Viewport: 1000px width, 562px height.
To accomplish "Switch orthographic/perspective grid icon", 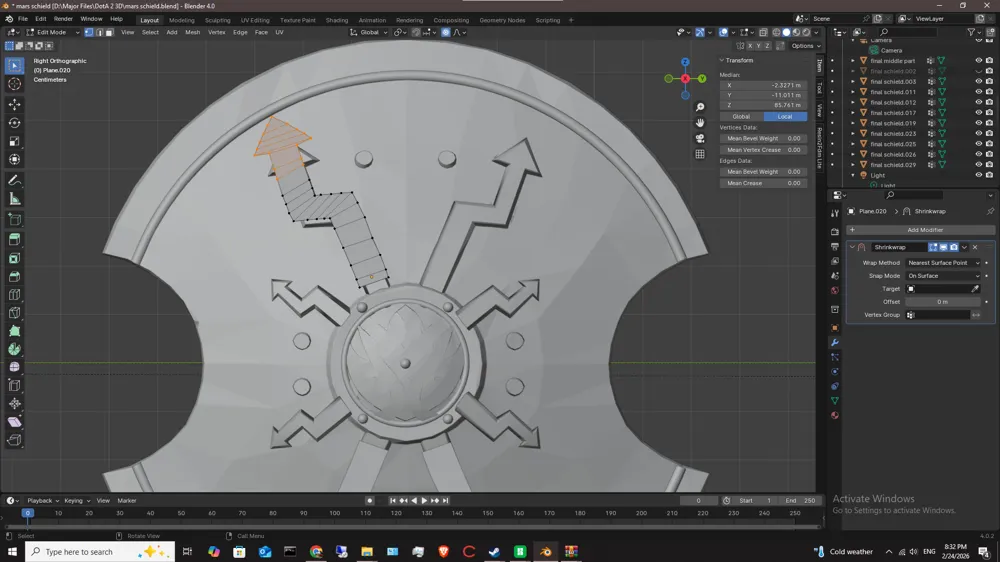I will 700,154.
